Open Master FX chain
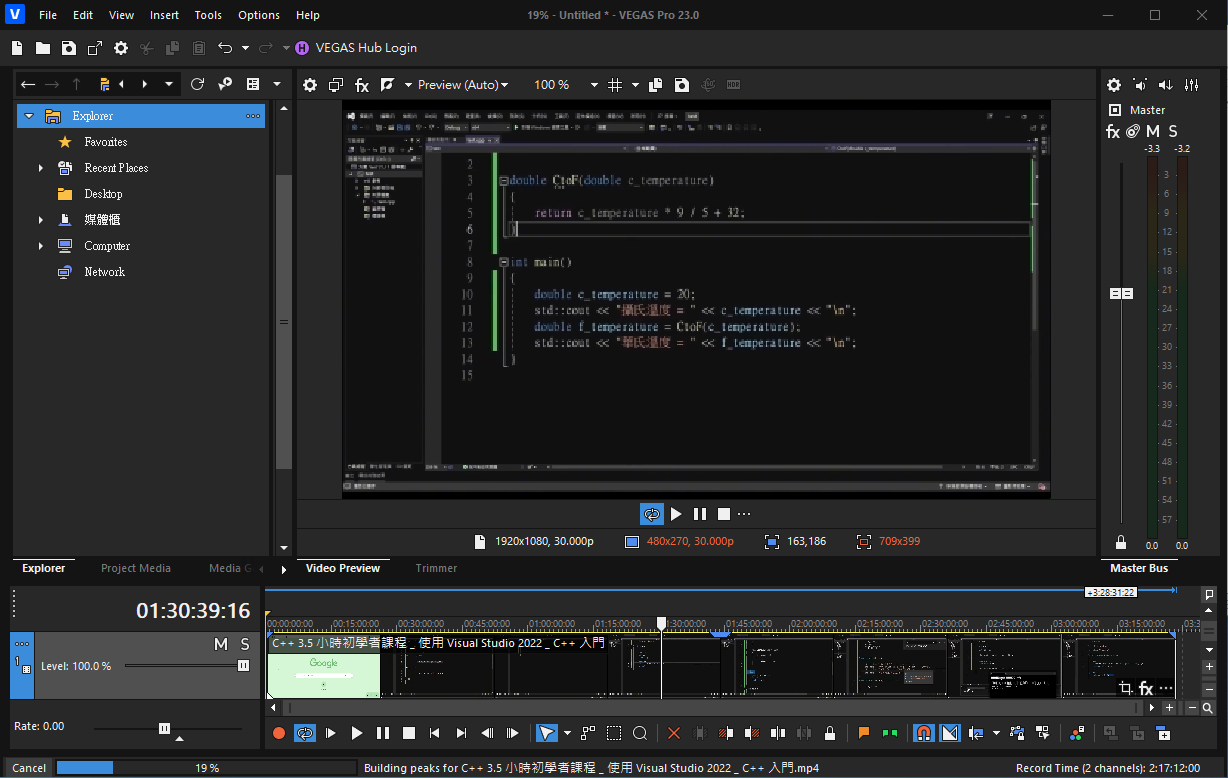1228x778 pixels. click(1113, 132)
